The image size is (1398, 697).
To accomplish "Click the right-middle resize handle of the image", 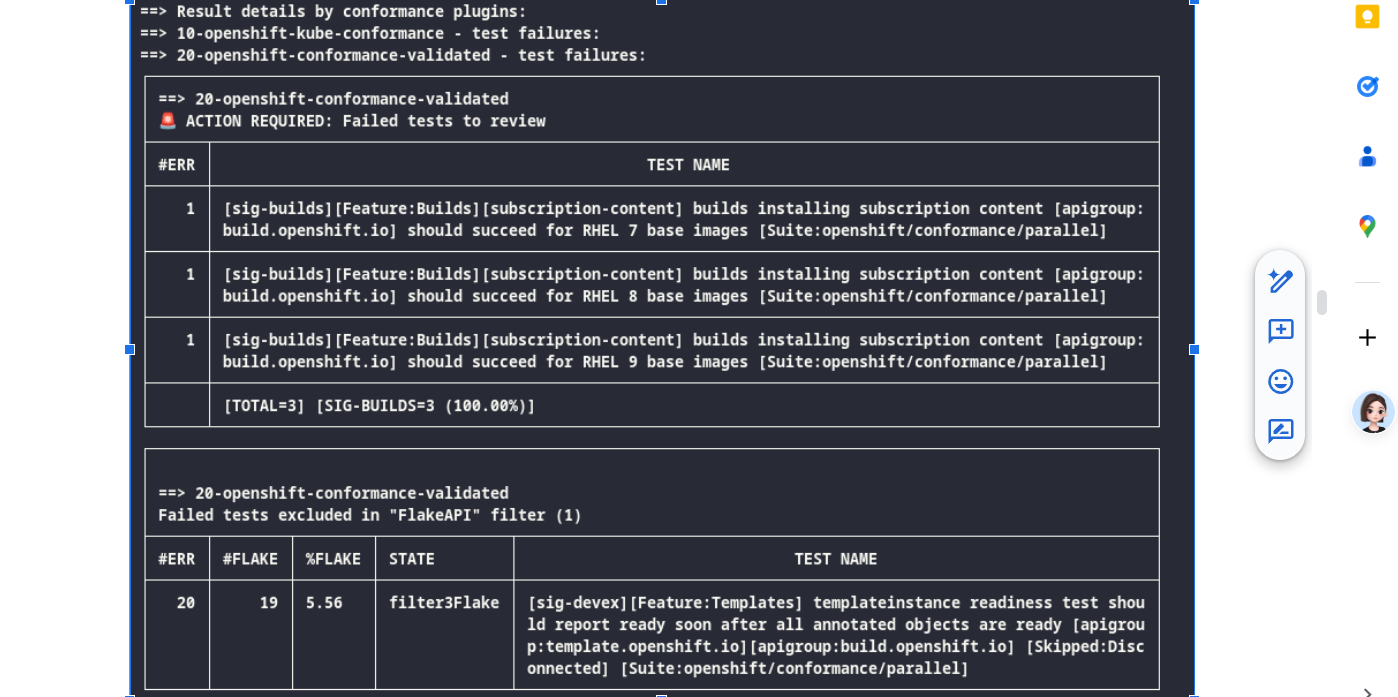I will click(1194, 349).
